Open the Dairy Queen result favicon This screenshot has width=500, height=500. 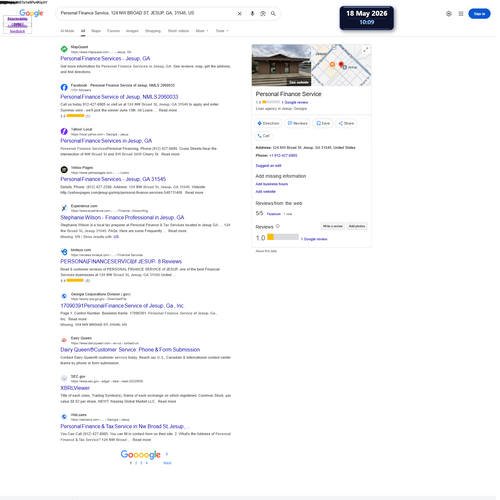[x=64, y=340]
